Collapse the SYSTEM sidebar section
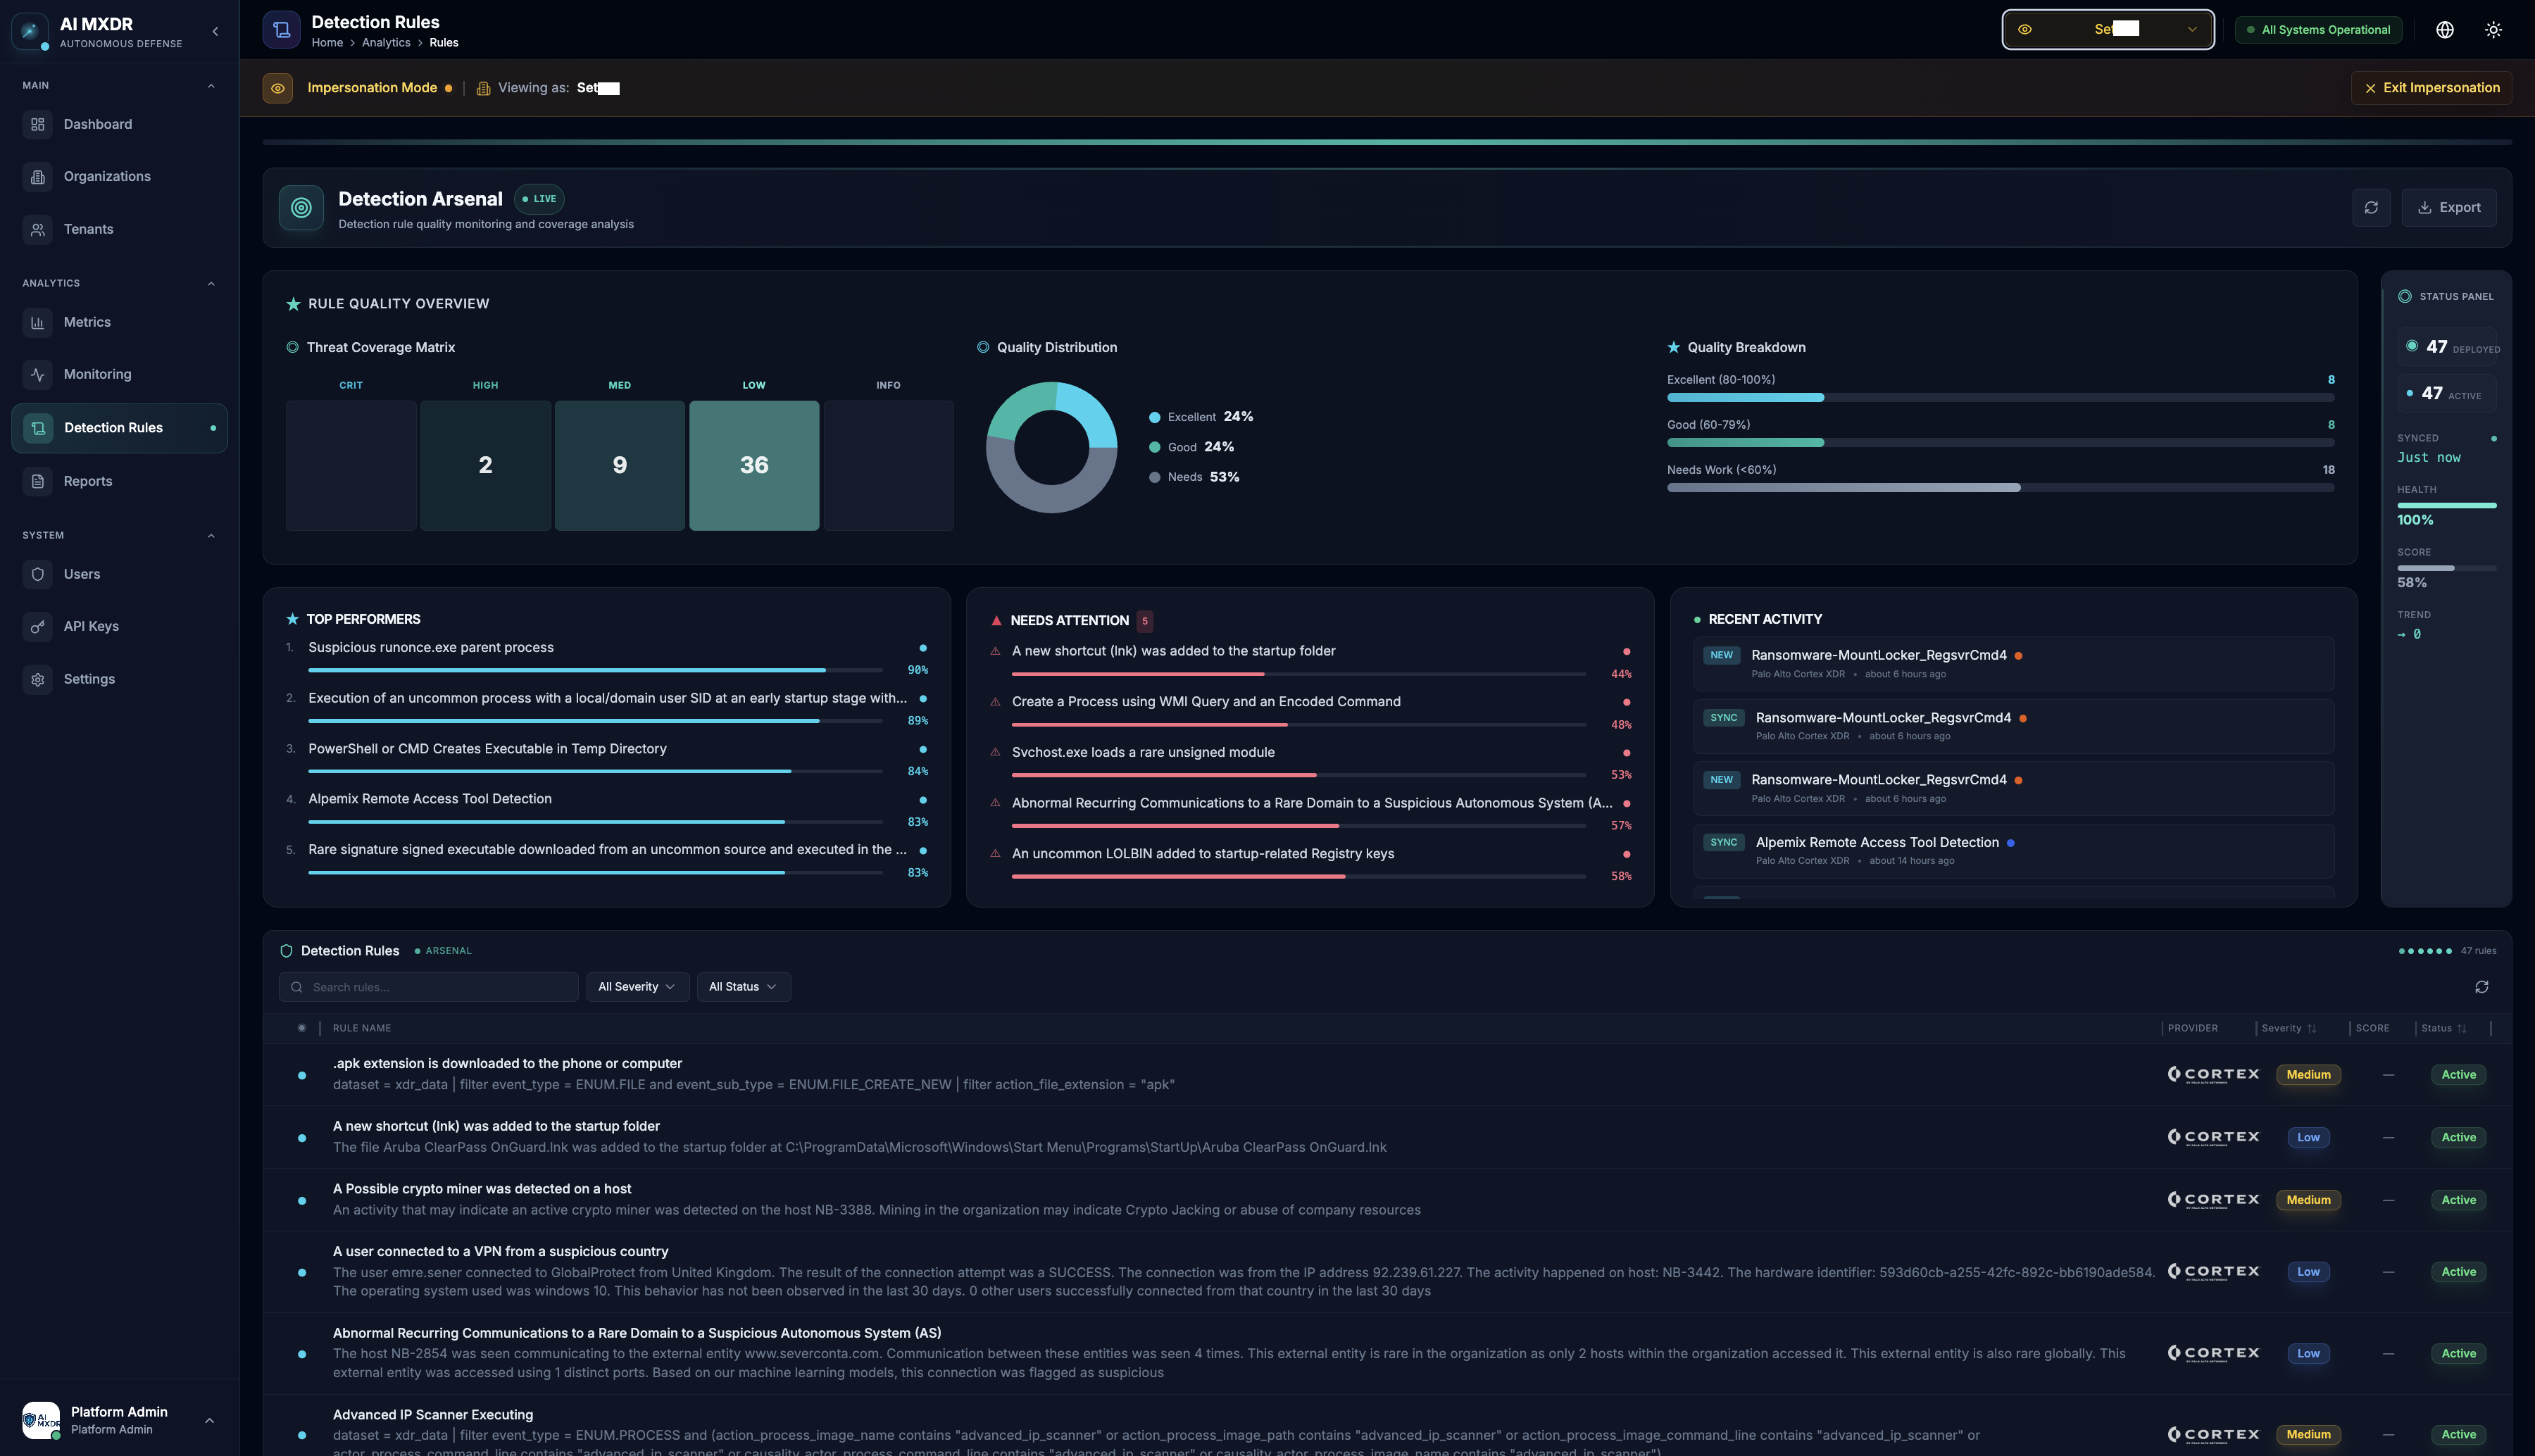Image resolution: width=2535 pixels, height=1456 pixels. pos(211,536)
